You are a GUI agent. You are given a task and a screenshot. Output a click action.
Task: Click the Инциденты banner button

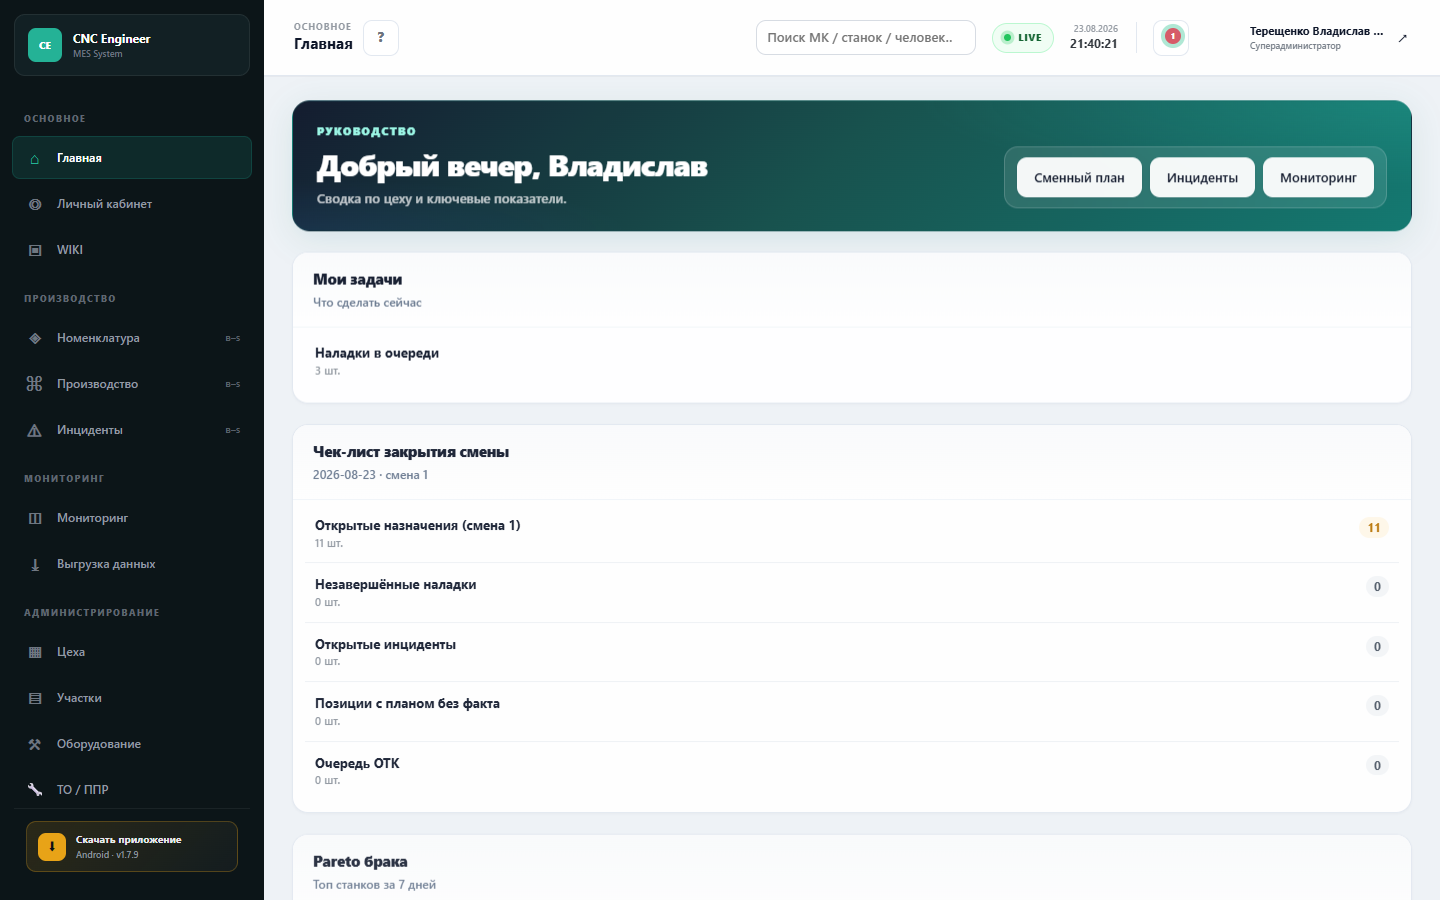[1202, 178]
